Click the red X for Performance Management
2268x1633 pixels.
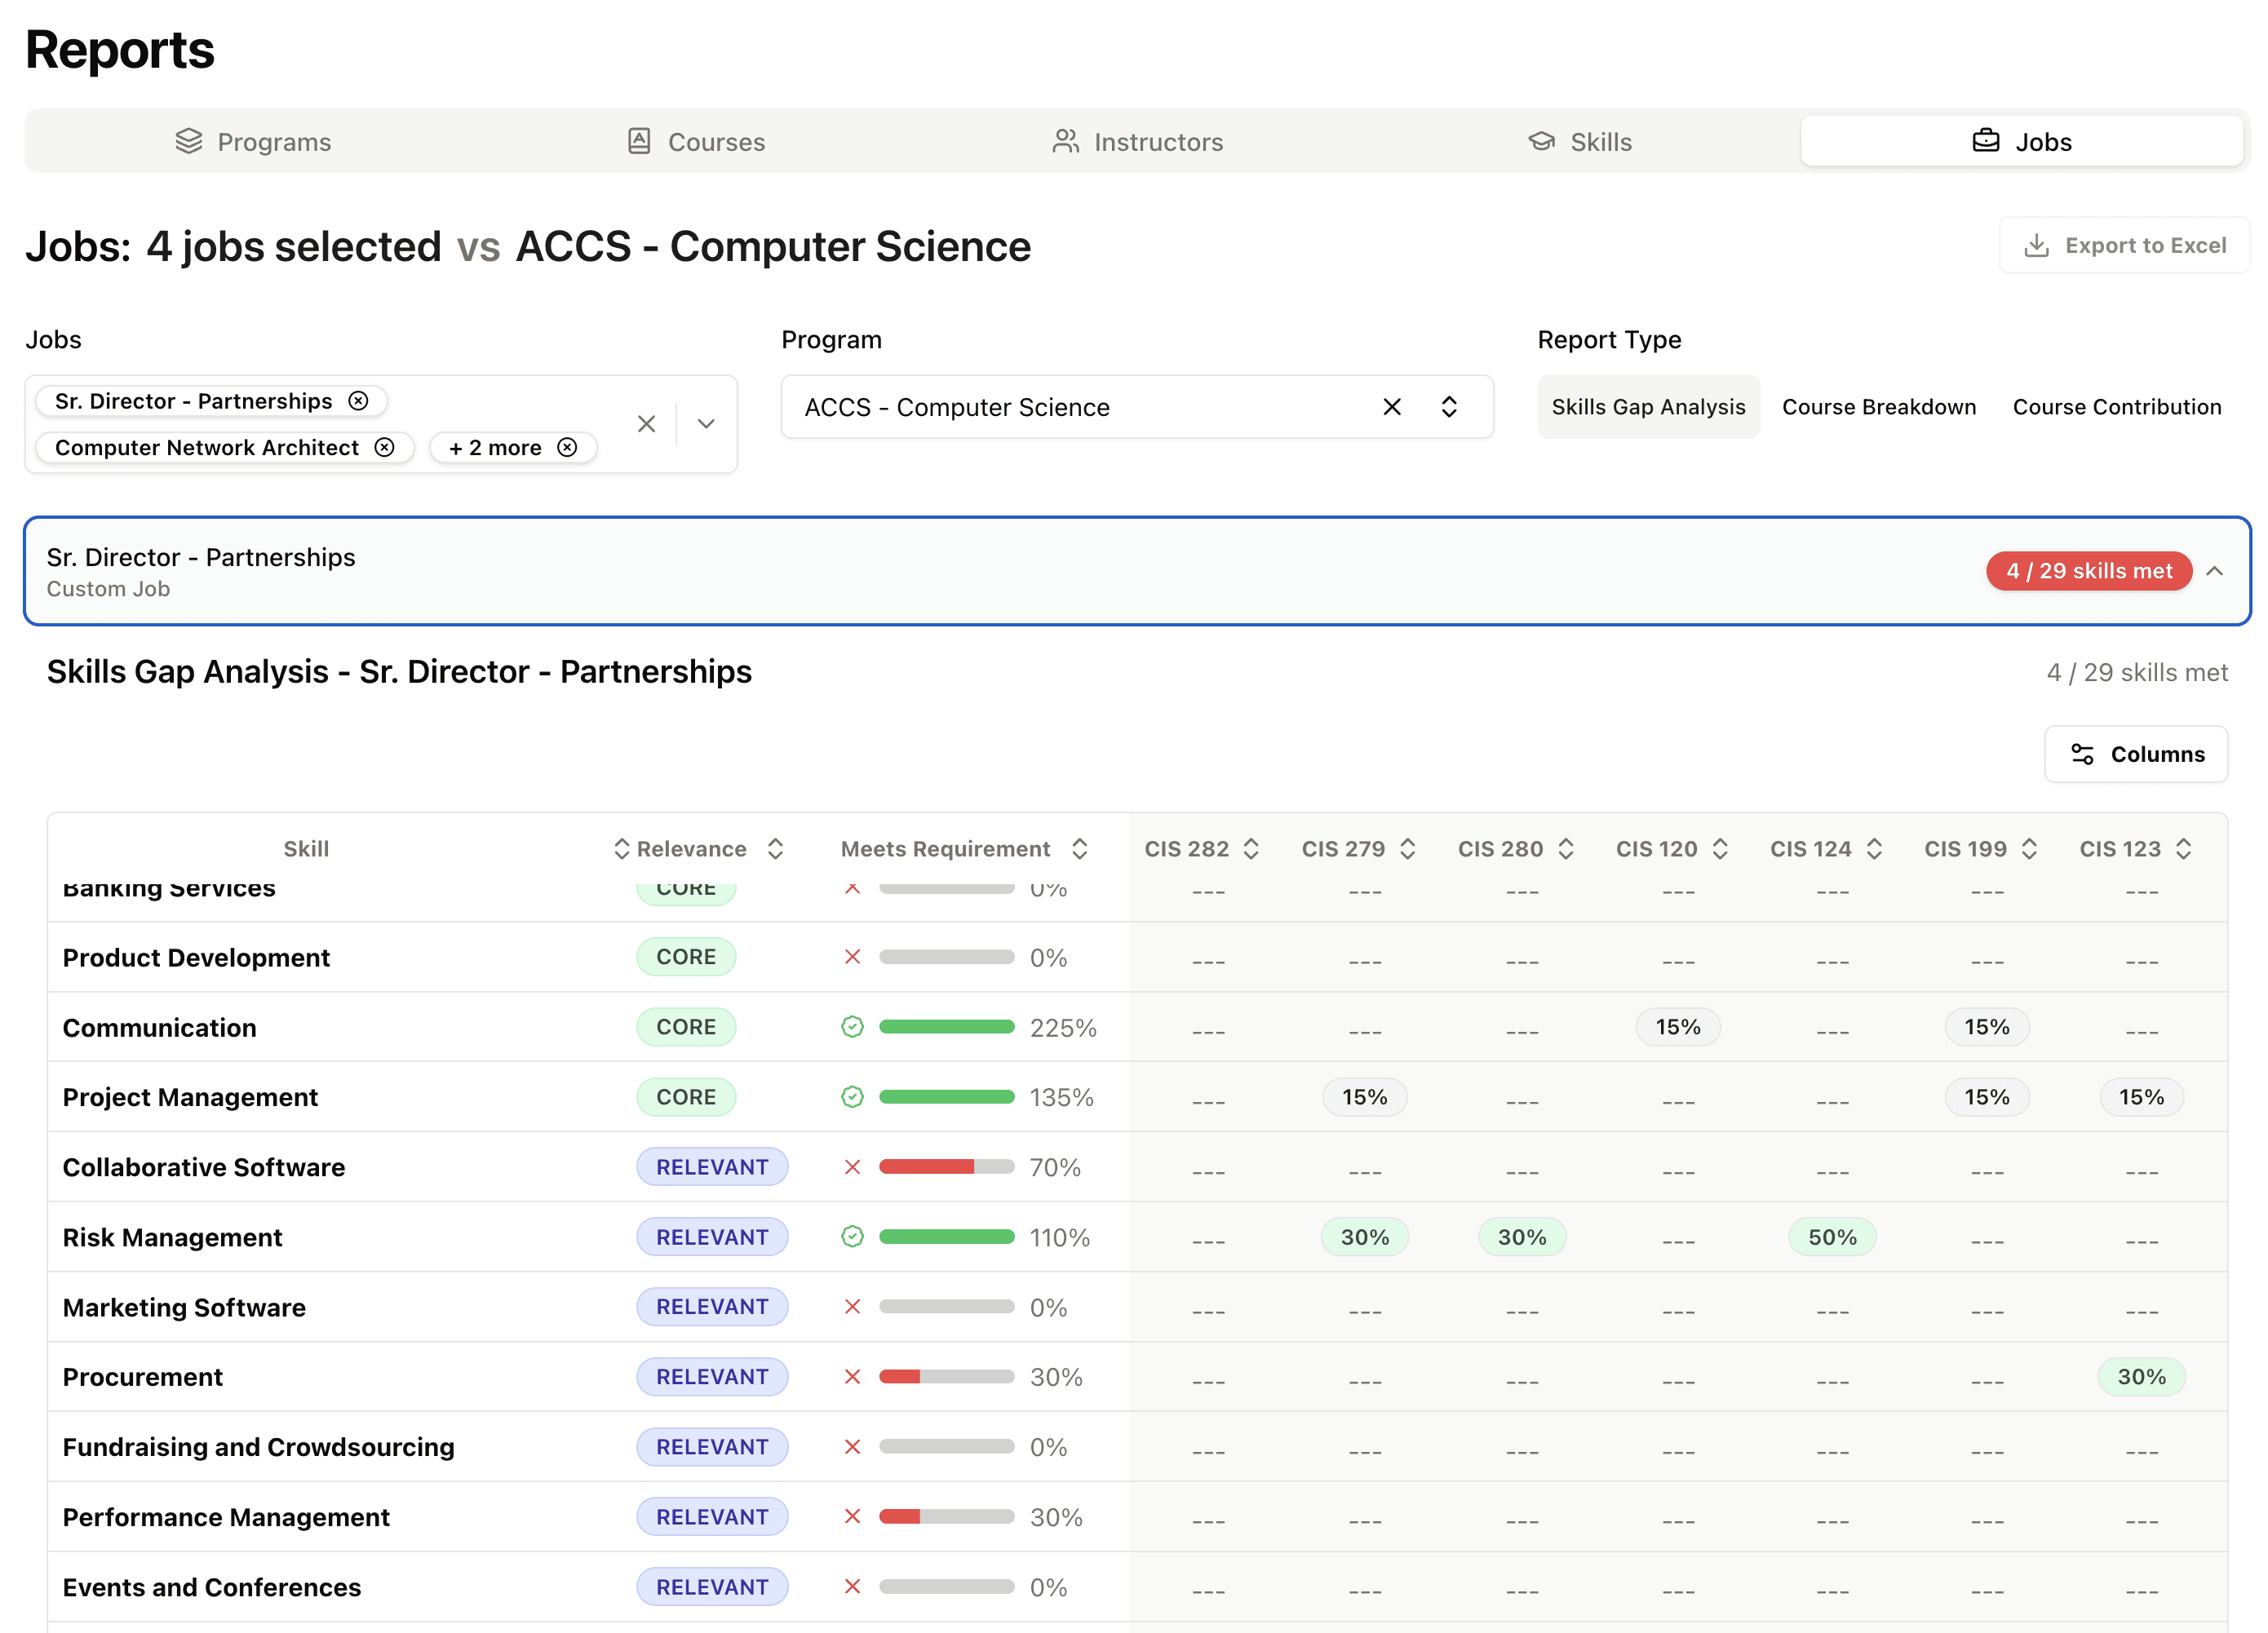click(852, 1517)
